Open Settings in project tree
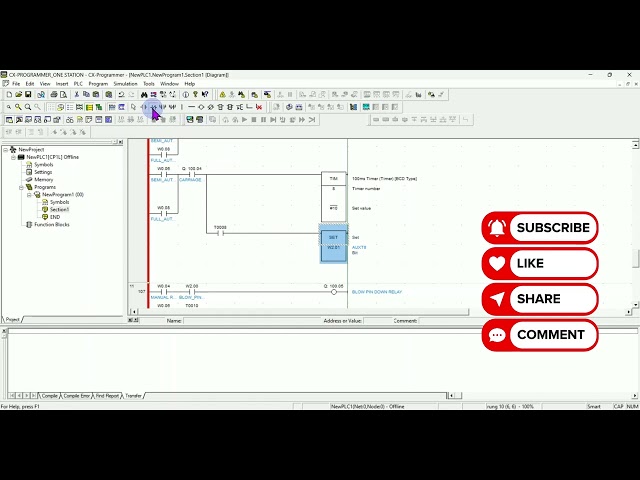The image size is (640, 480). [43, 172]
